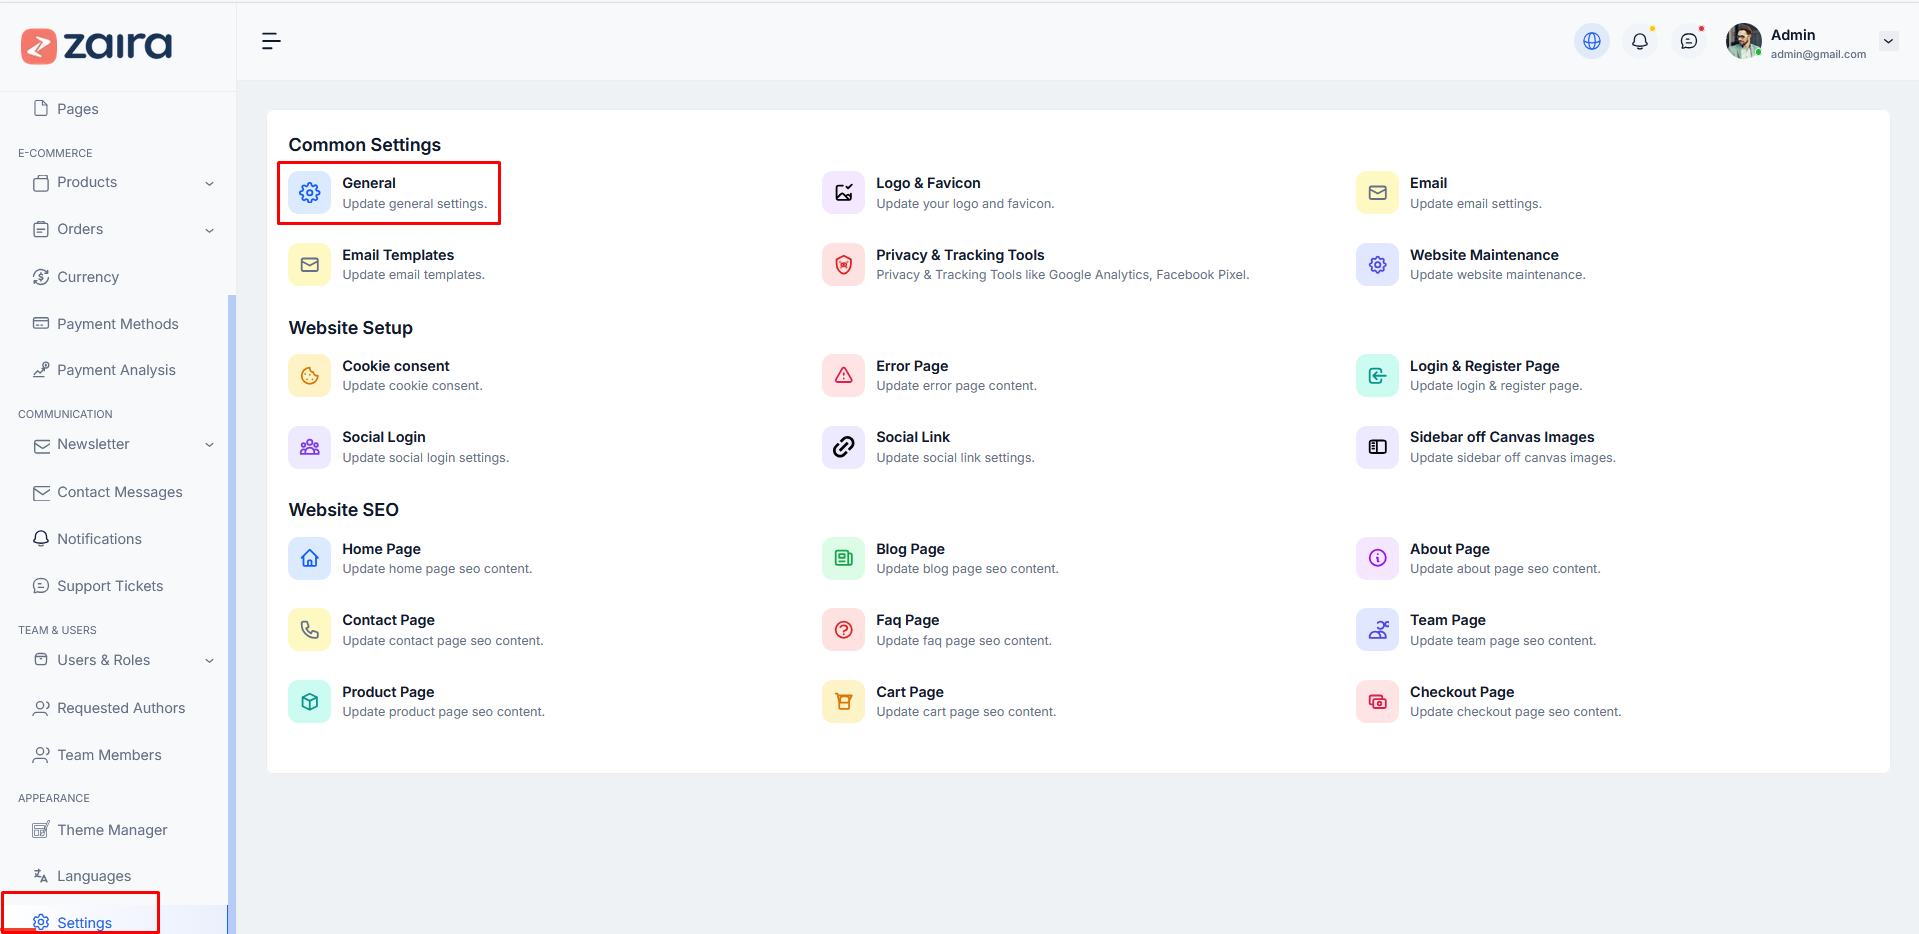This screenshot has height=934, width=1919.
Task: Open the Admin profile dropdown arrow
Action: (1888, 42)
